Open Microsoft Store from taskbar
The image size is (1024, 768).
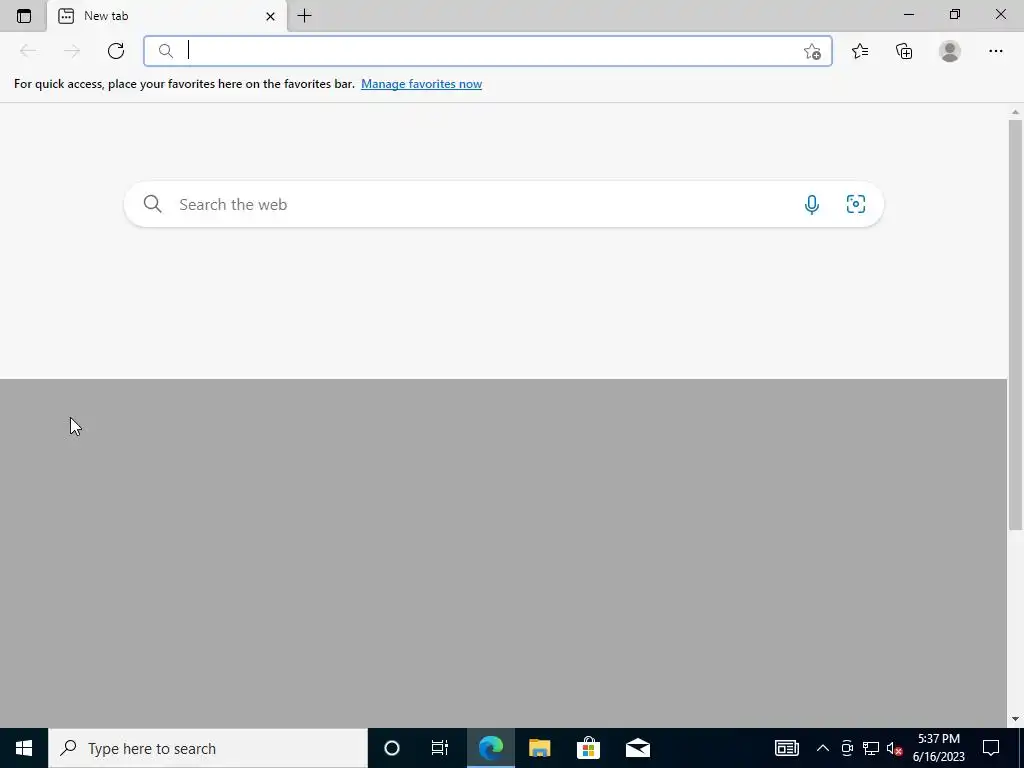click(588, 748)
